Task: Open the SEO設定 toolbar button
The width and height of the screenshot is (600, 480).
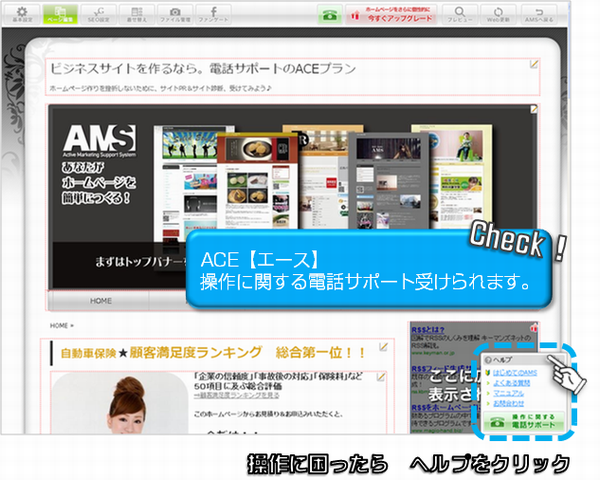Action: coord(98,15)
